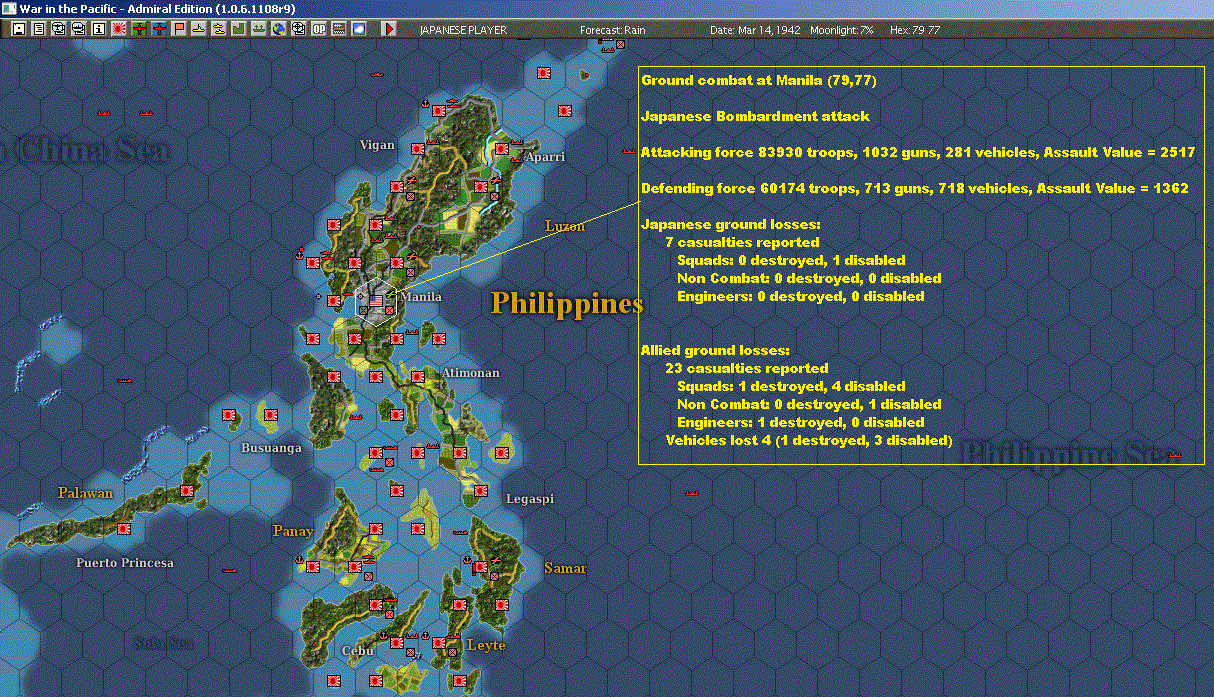Click the 'Japanese ground losses:' line
This screenshot has height=697, width=1214.
pyautogui.click(x=731, y=224)
